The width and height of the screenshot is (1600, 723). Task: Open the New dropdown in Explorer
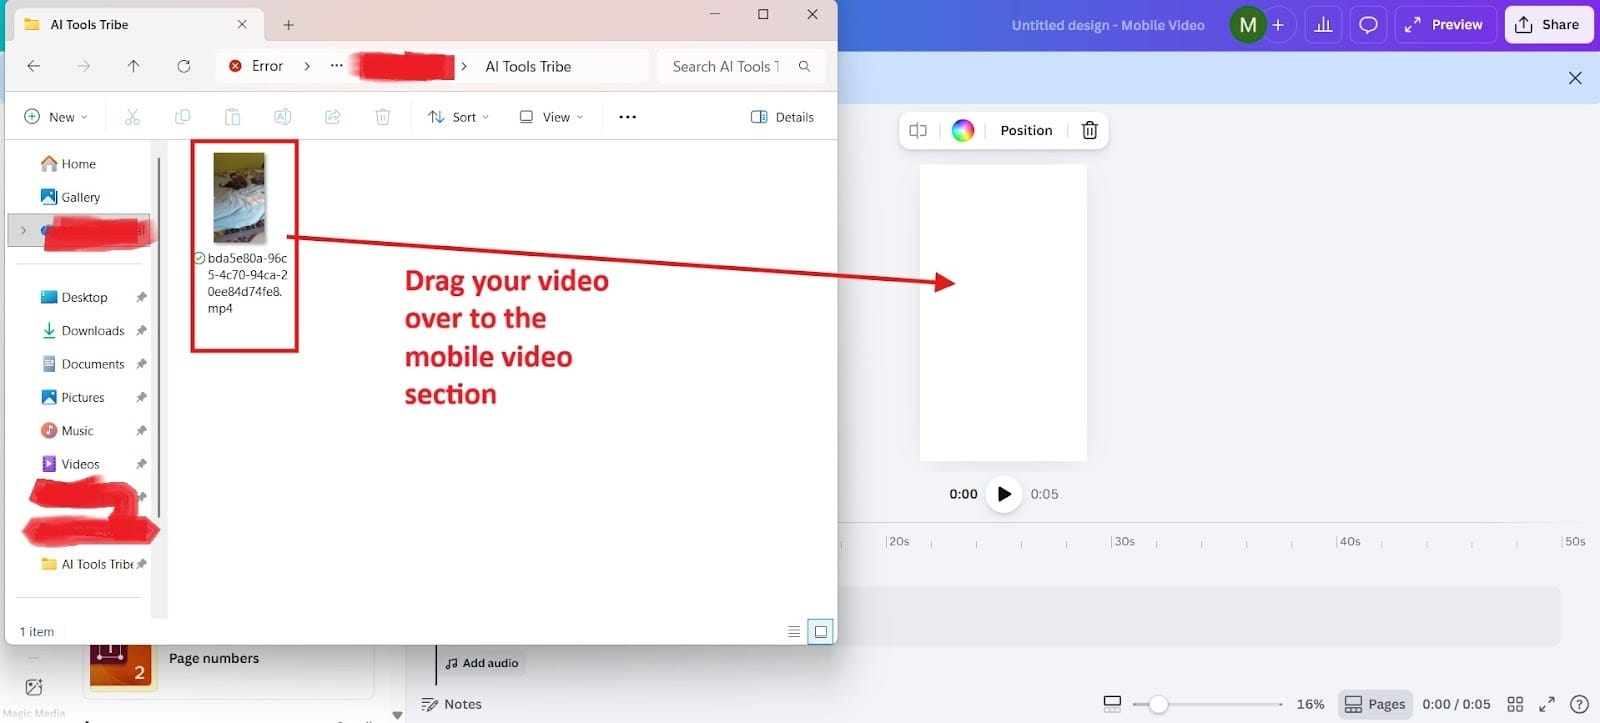coord(56,117)
